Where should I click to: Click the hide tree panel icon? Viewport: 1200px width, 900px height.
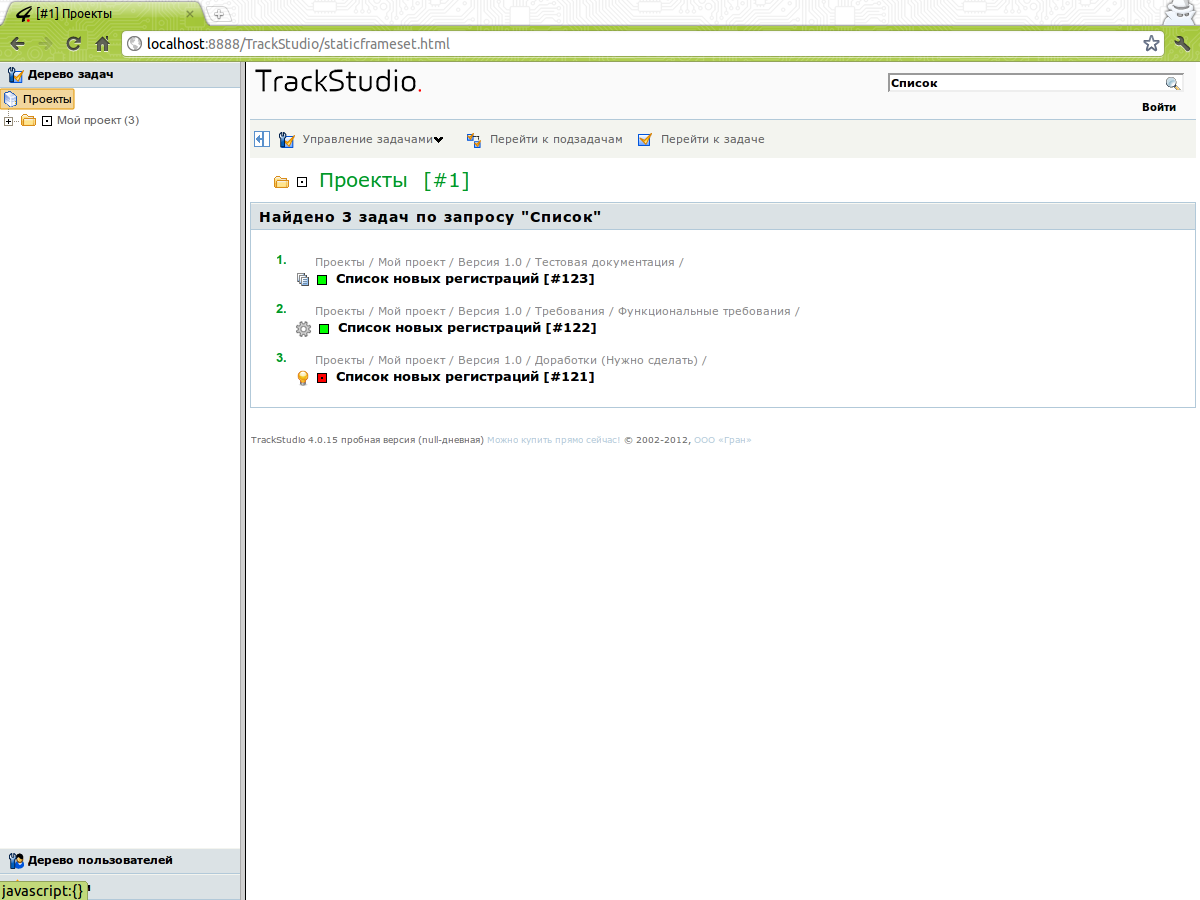click(x=262, y=139)
